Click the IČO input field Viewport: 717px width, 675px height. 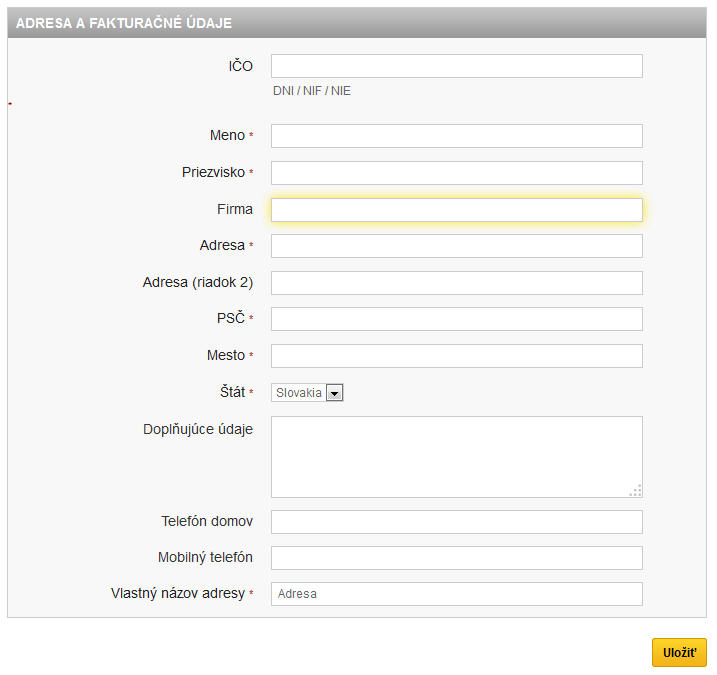(x=456, y=66)
